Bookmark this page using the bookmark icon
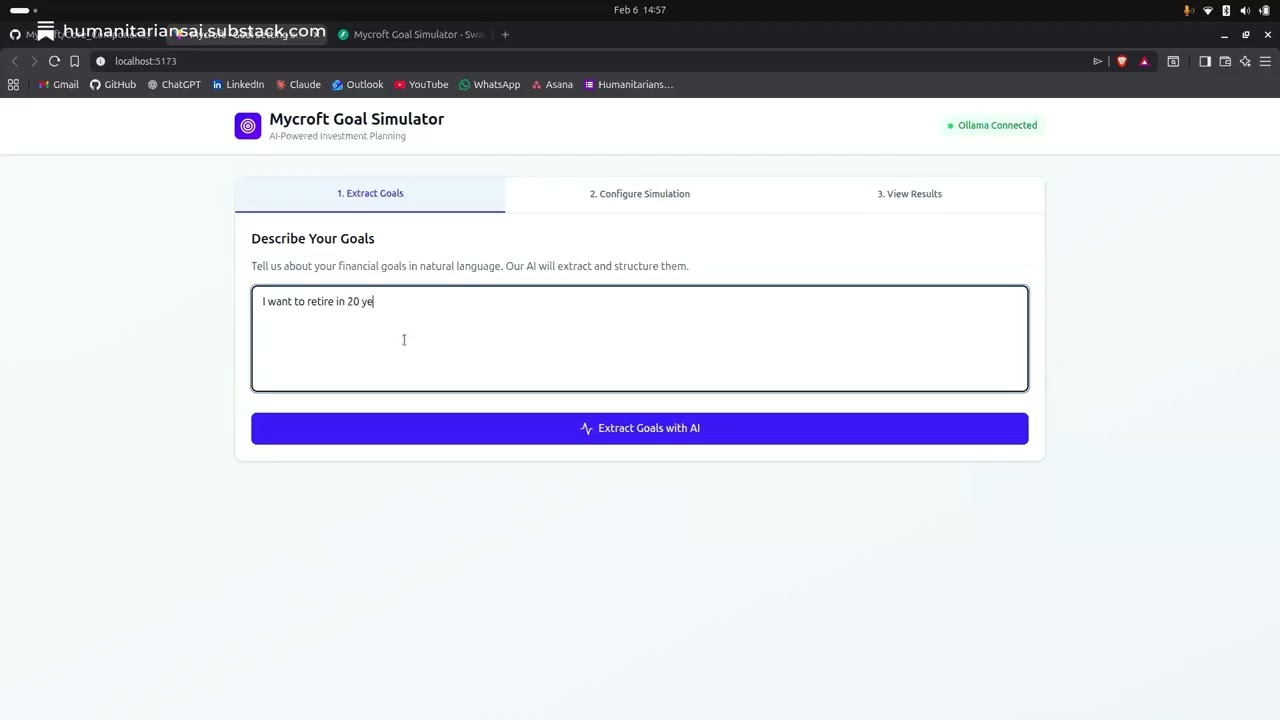1280x720 pixels. (x=74, y=61)
